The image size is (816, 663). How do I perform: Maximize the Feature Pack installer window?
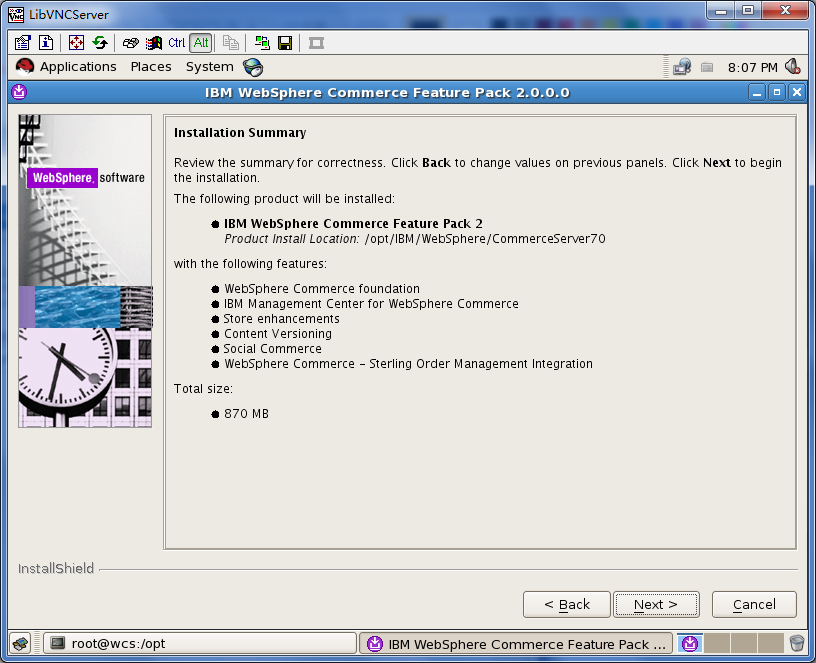click(777, 93)
